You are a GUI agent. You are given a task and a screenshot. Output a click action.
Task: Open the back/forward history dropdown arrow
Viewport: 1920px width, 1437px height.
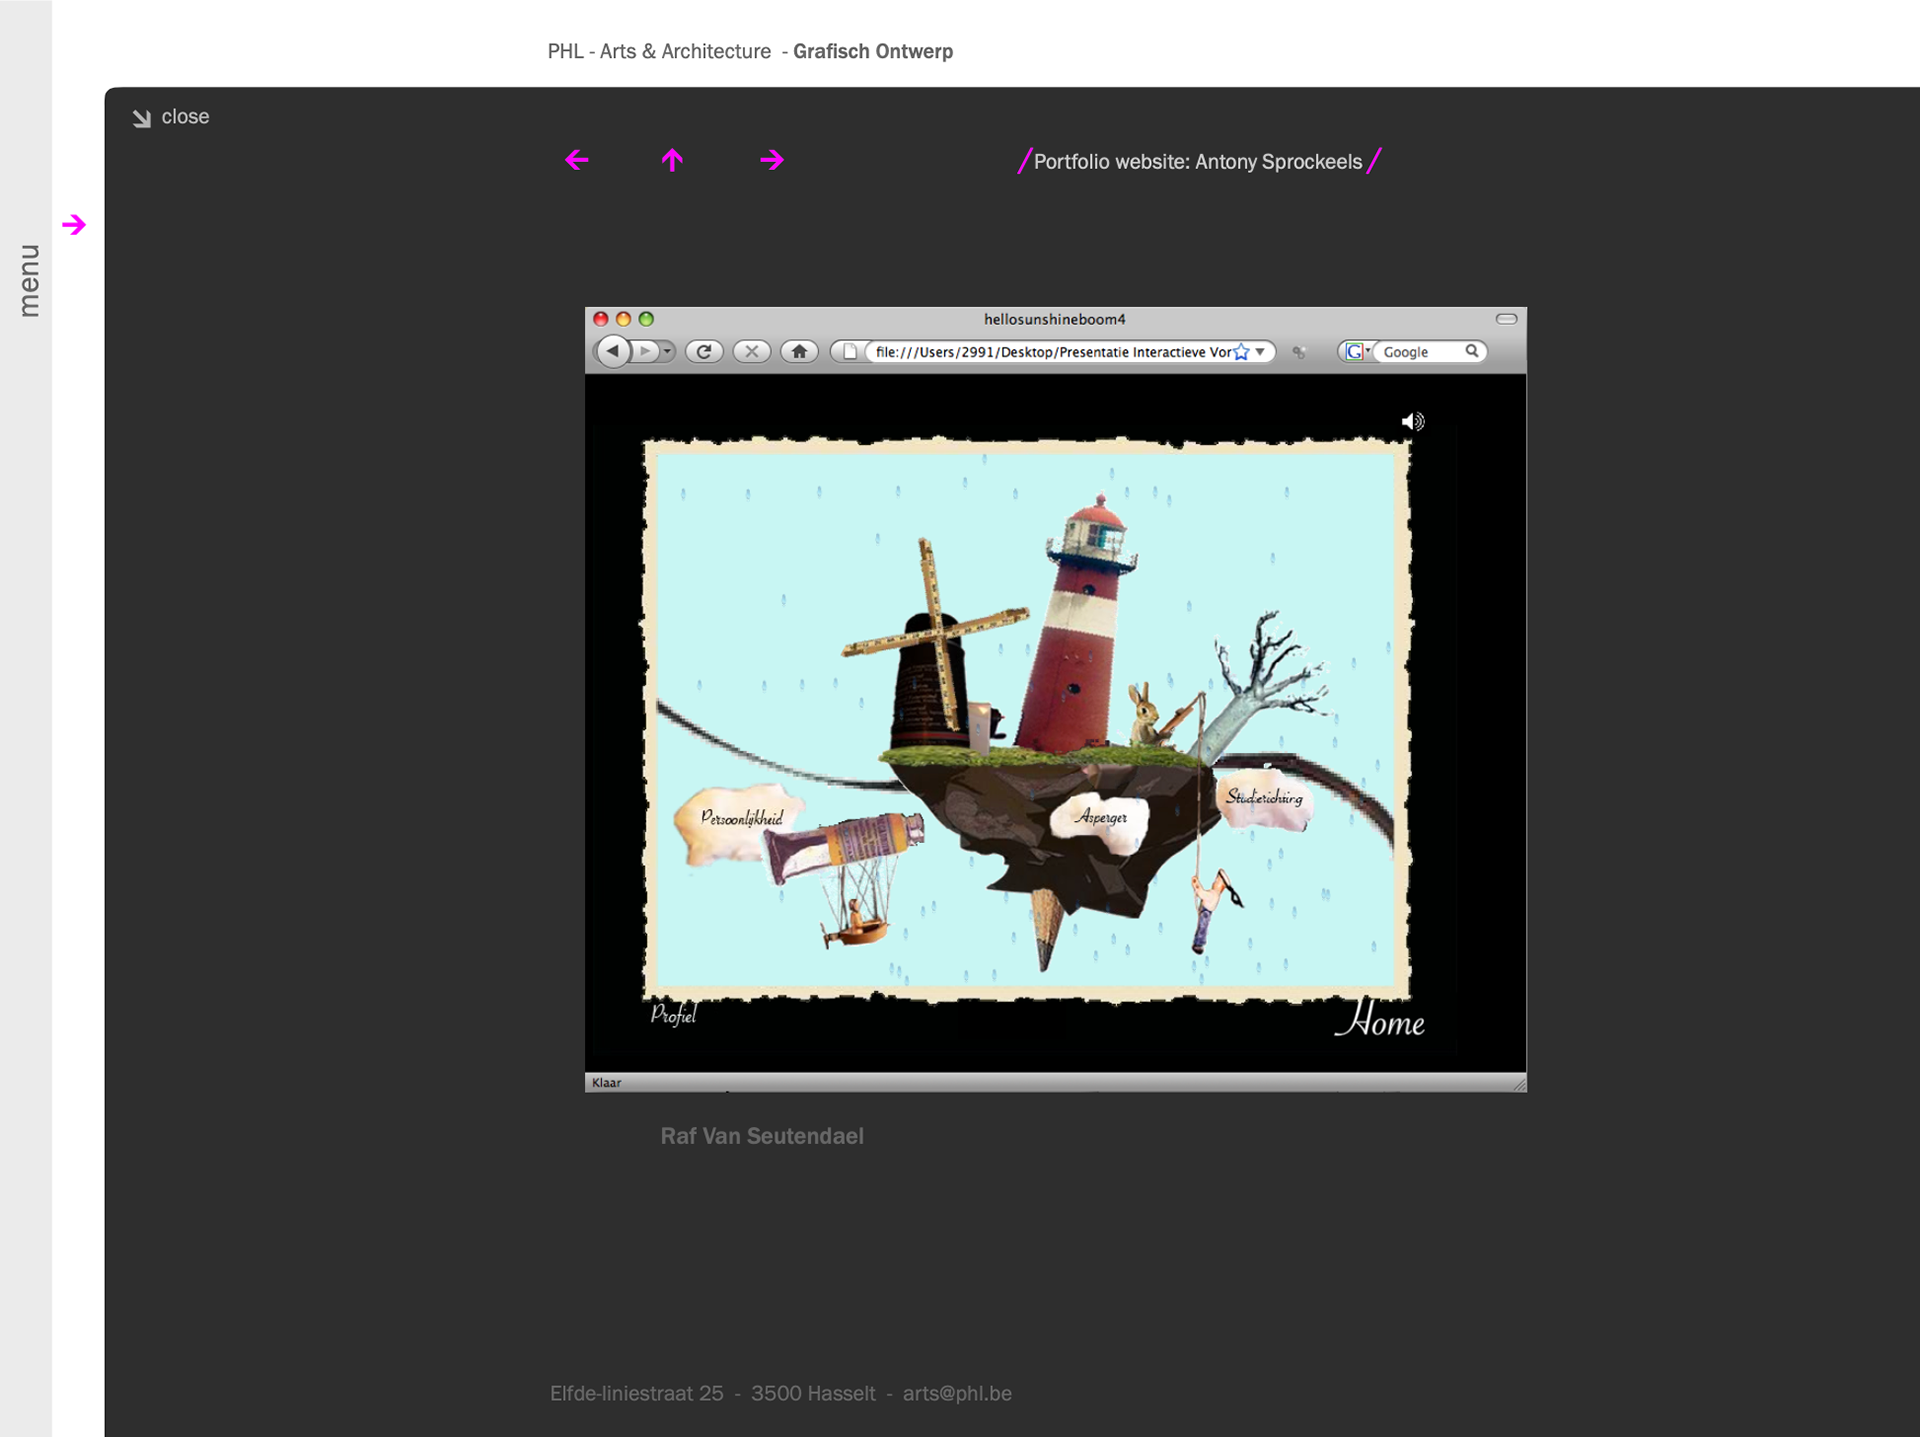pos(668,352)
